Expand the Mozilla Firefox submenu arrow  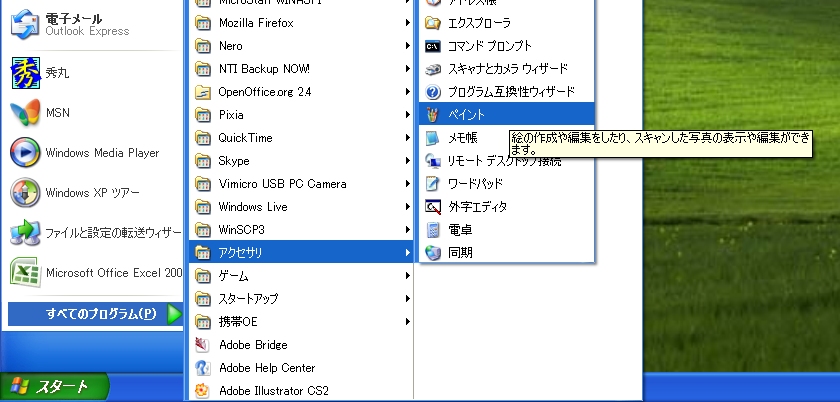(408, 23)
